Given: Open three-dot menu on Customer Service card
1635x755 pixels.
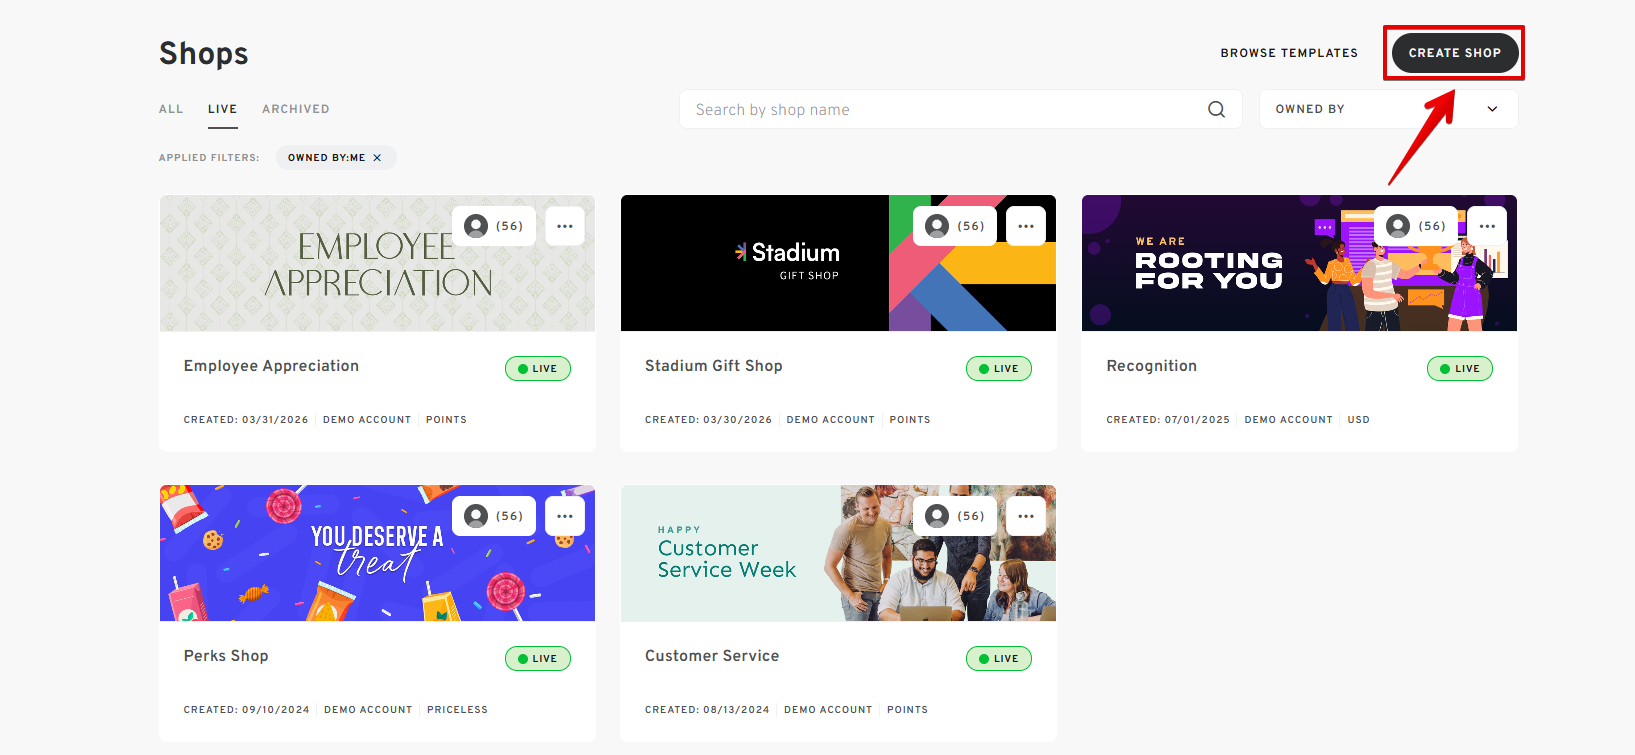Looking at the screenshot, I should pos(1026,516).
